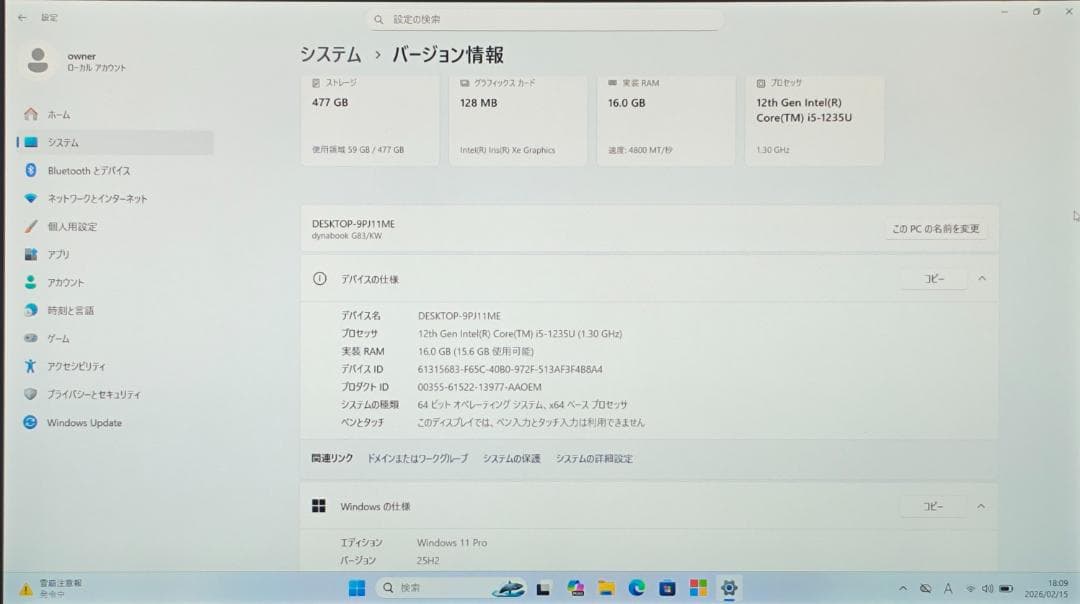The image size is (1080, 604).
Task: Open Microsoft Store from the taskbar
Action: (x=667, y=589)
